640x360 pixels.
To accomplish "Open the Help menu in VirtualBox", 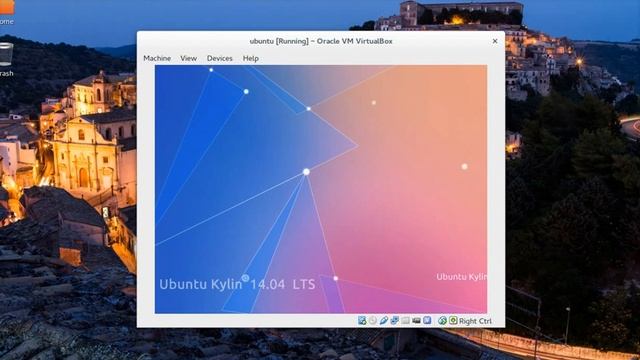I will click(x=251, y=58).
